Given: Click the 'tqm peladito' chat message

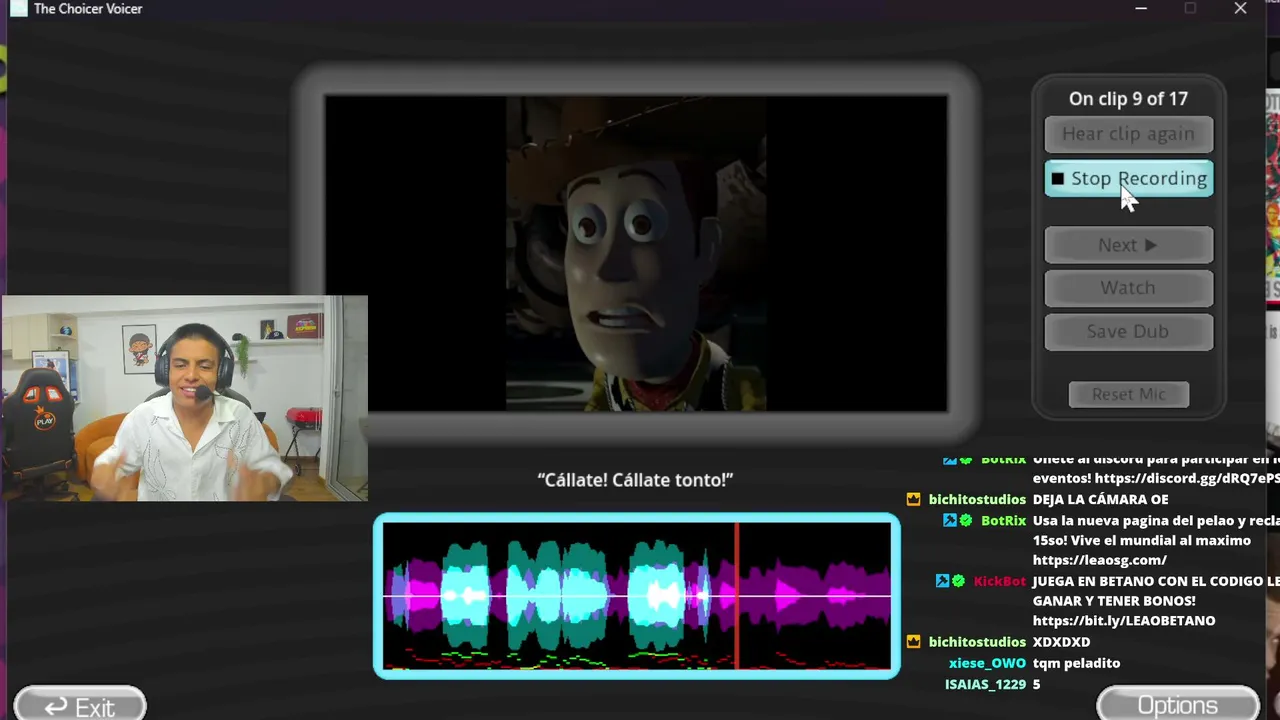Looking at the screenshot, I should [1076, 663].
